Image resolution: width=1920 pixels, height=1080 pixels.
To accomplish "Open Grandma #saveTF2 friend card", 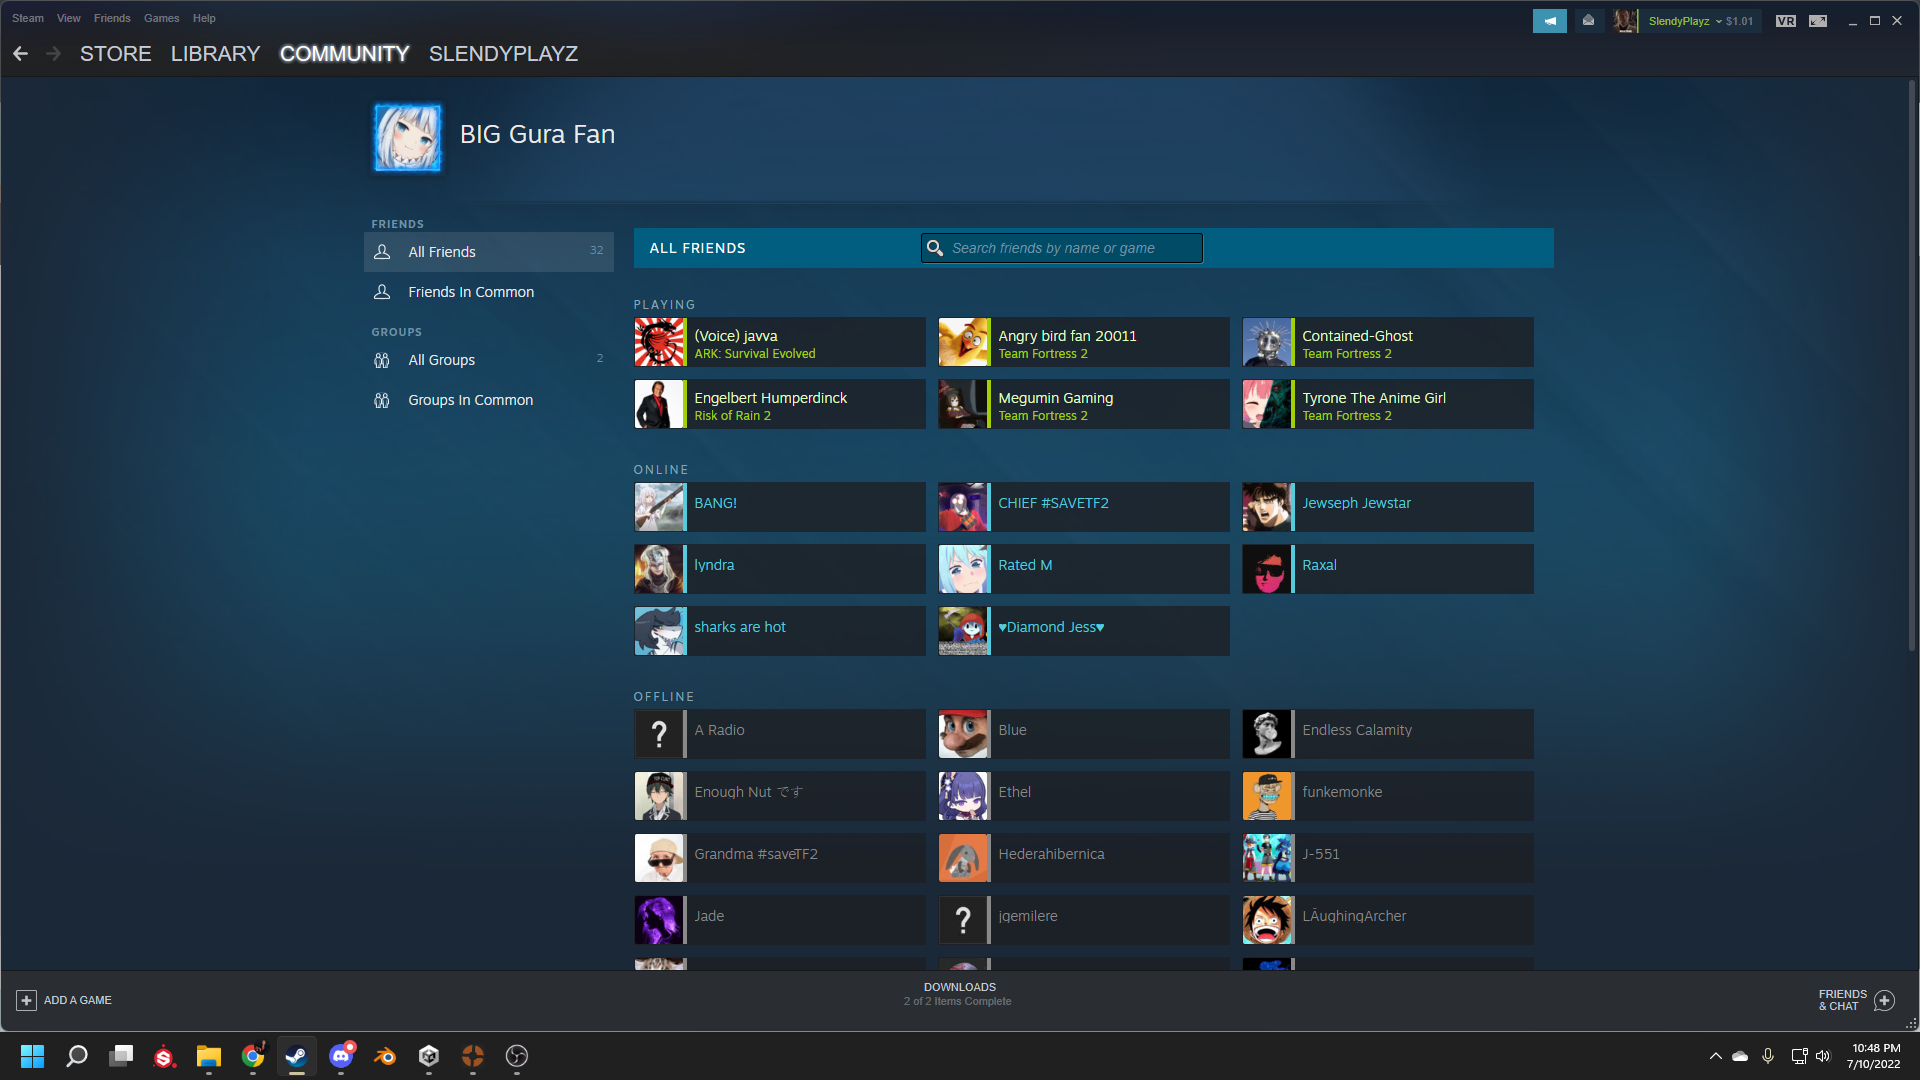I will coord(780,858).
